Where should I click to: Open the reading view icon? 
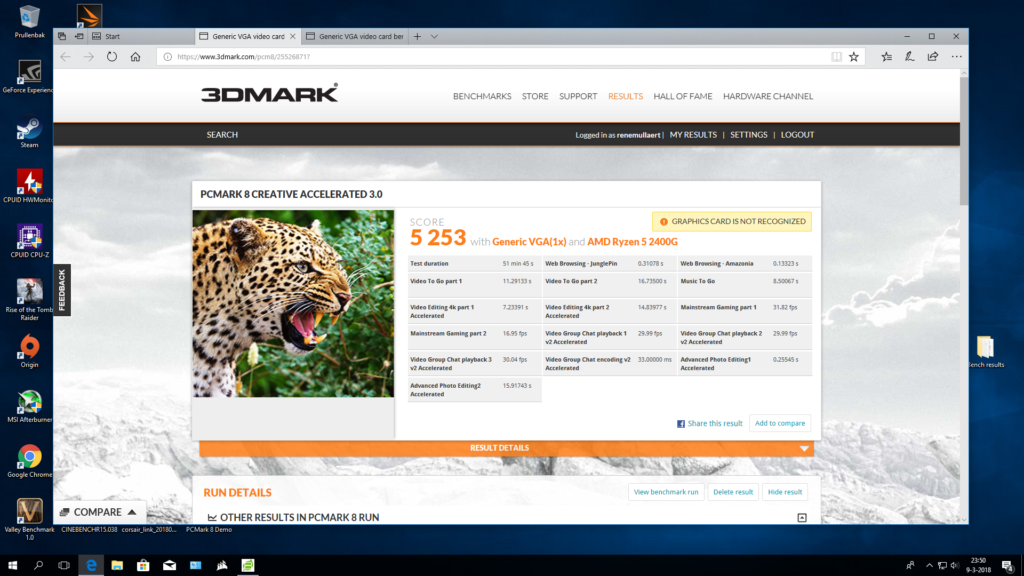pos(836,57)
